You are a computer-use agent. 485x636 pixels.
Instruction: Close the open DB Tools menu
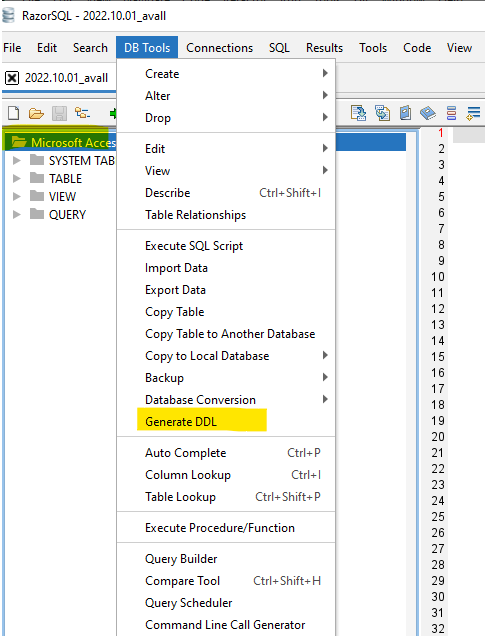click(x=147, y=47)
